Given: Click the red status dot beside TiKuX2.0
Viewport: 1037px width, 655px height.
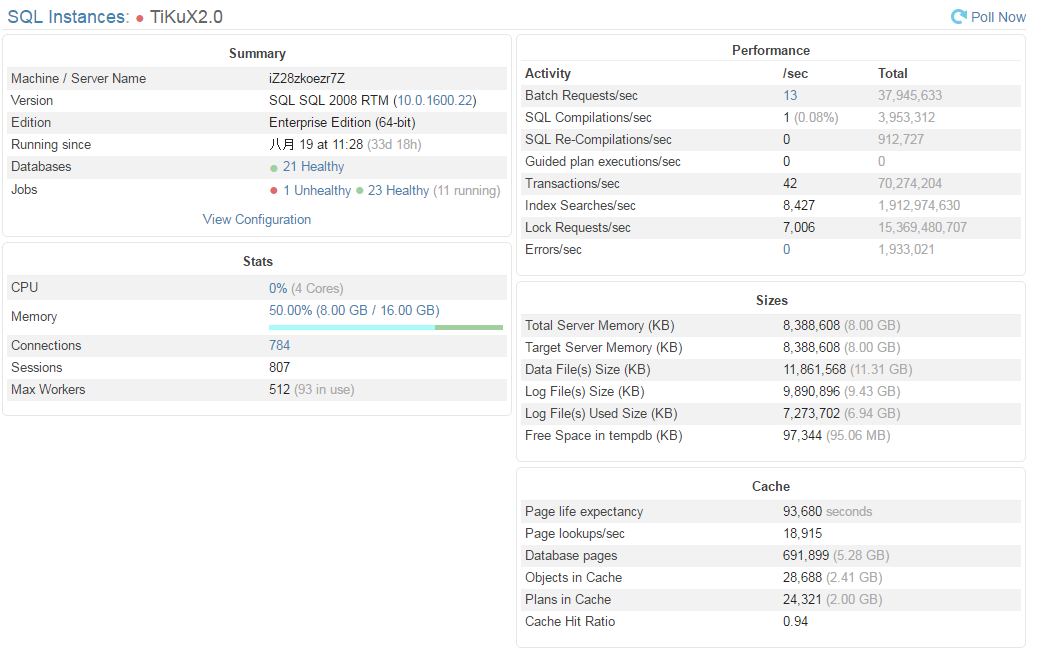Looking at the screenshot, I should coord(140,19).
